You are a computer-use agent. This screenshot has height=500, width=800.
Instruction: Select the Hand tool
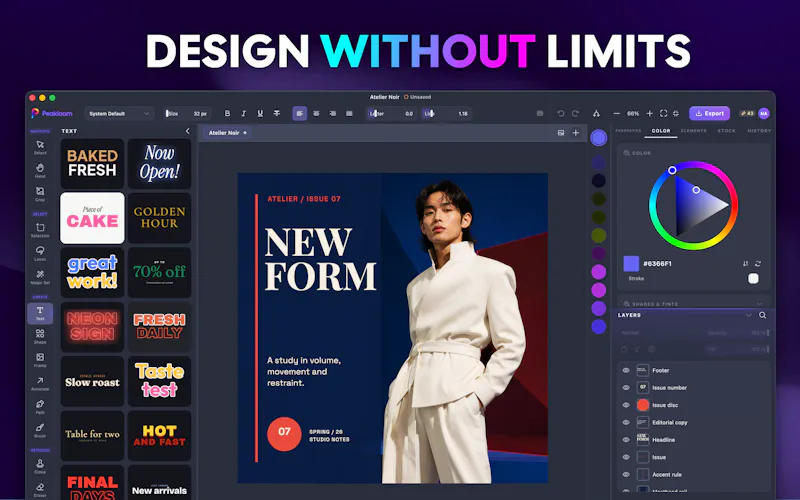40,170
